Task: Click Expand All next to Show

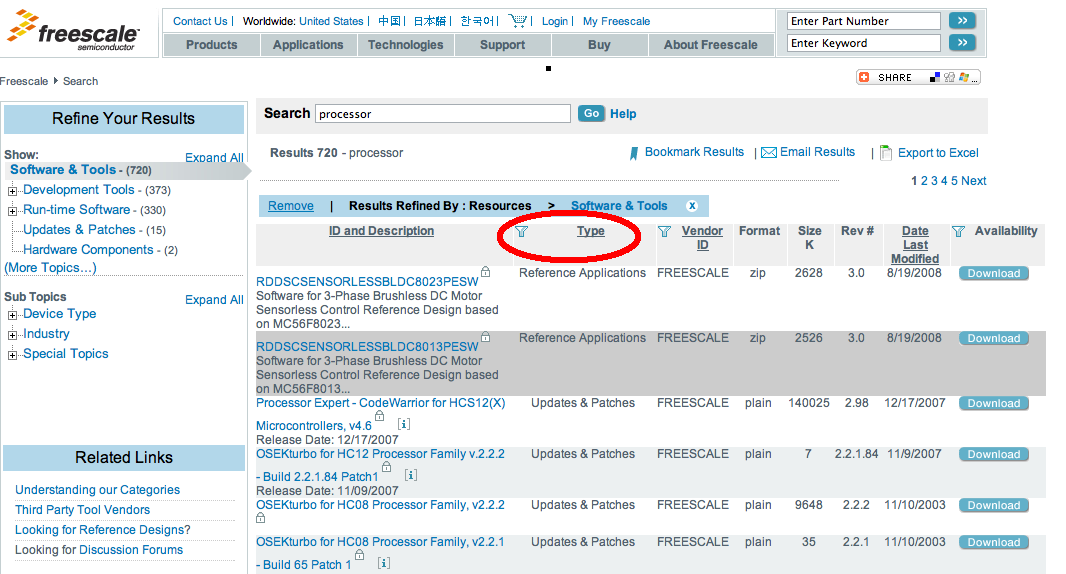Action: click(x=214, y=157)
